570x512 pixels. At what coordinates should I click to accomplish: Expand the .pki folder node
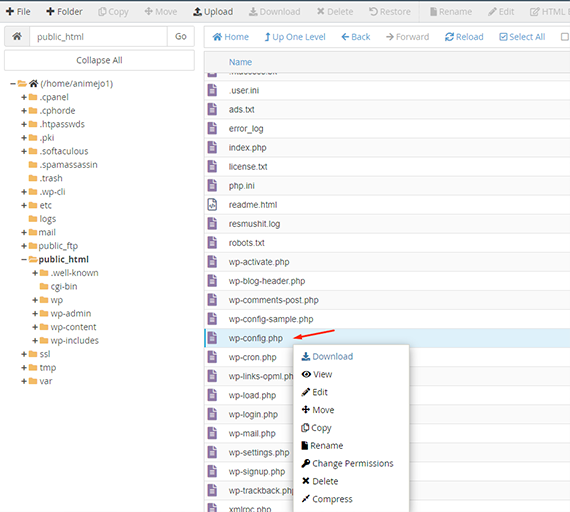[x=24, y=137]
